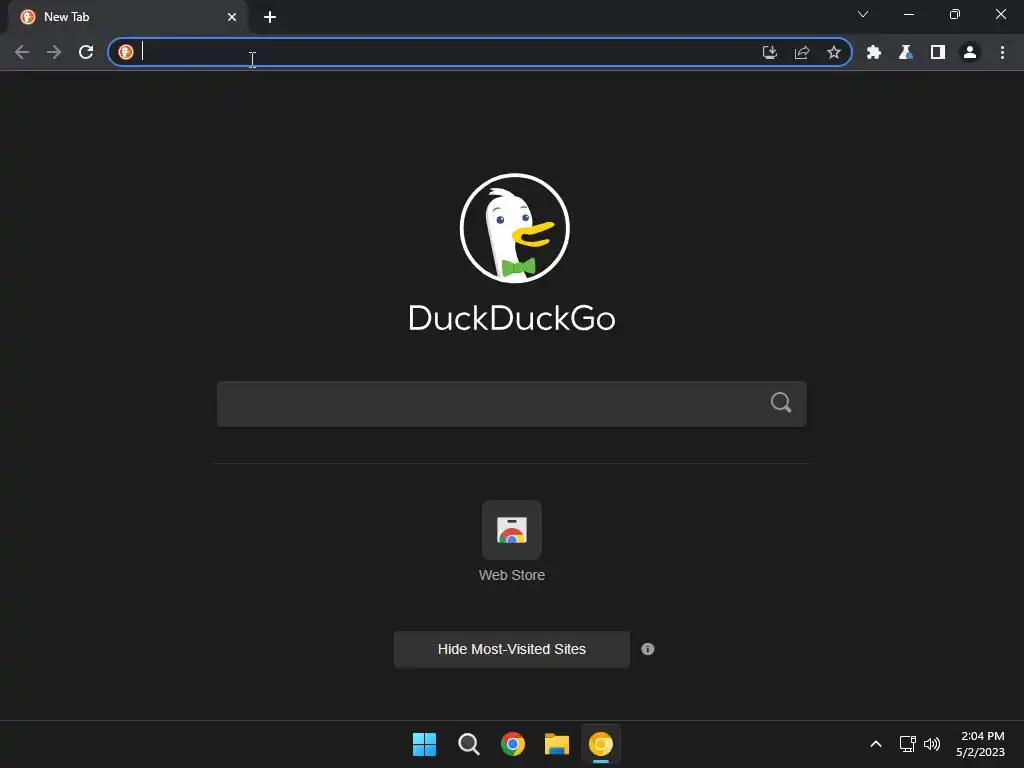Restore down the browser window
The width and height of the screenshot is (1024, 768).
coord(955,14)
